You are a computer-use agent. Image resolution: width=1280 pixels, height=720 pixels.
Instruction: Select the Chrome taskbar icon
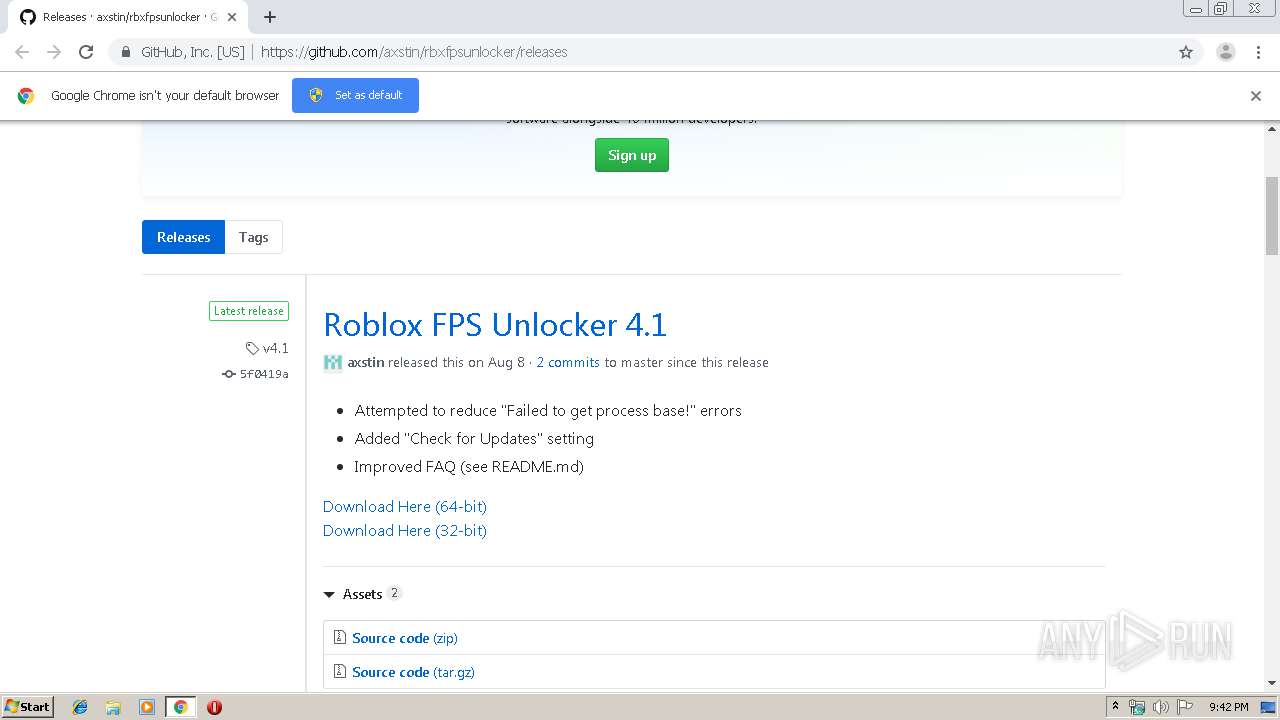coord(180,707)
